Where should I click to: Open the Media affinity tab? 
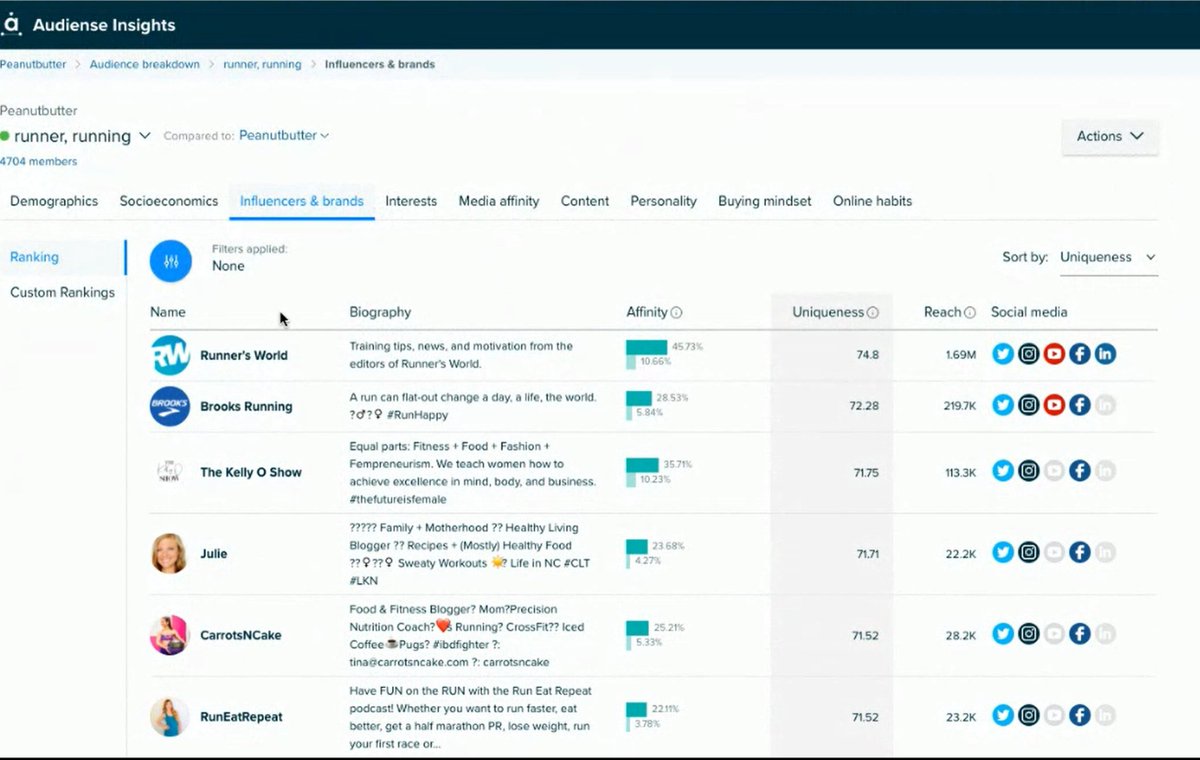pos(499,201)
